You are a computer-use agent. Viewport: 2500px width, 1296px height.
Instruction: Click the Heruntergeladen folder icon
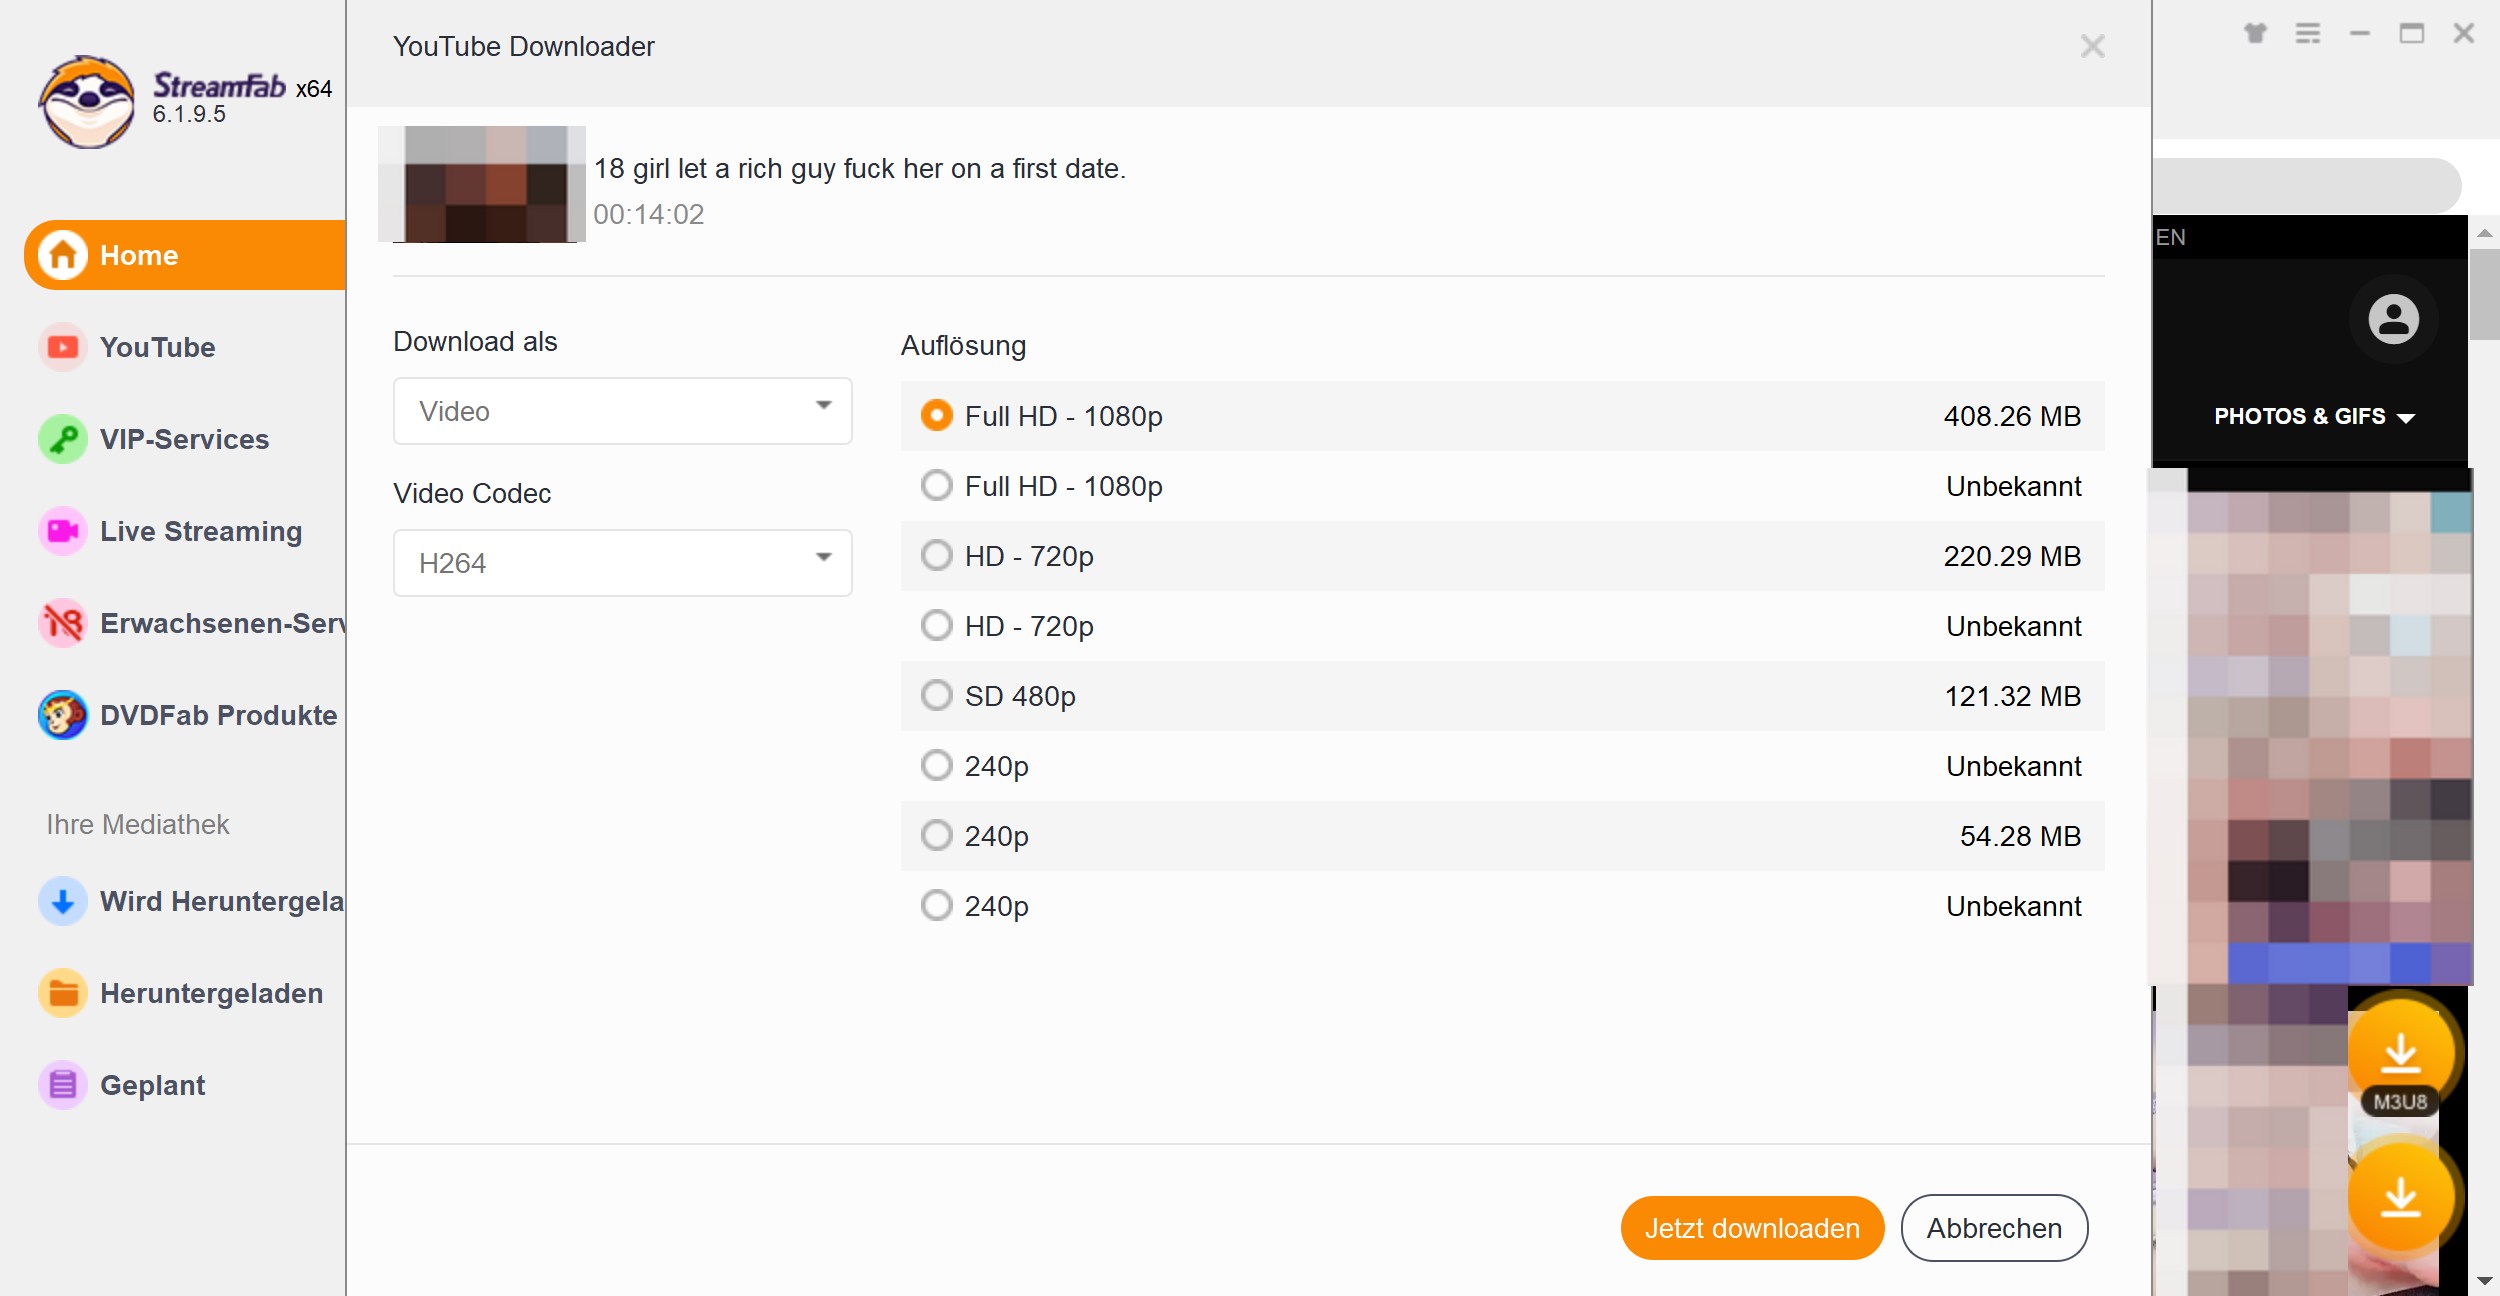[x=63, y=993]
